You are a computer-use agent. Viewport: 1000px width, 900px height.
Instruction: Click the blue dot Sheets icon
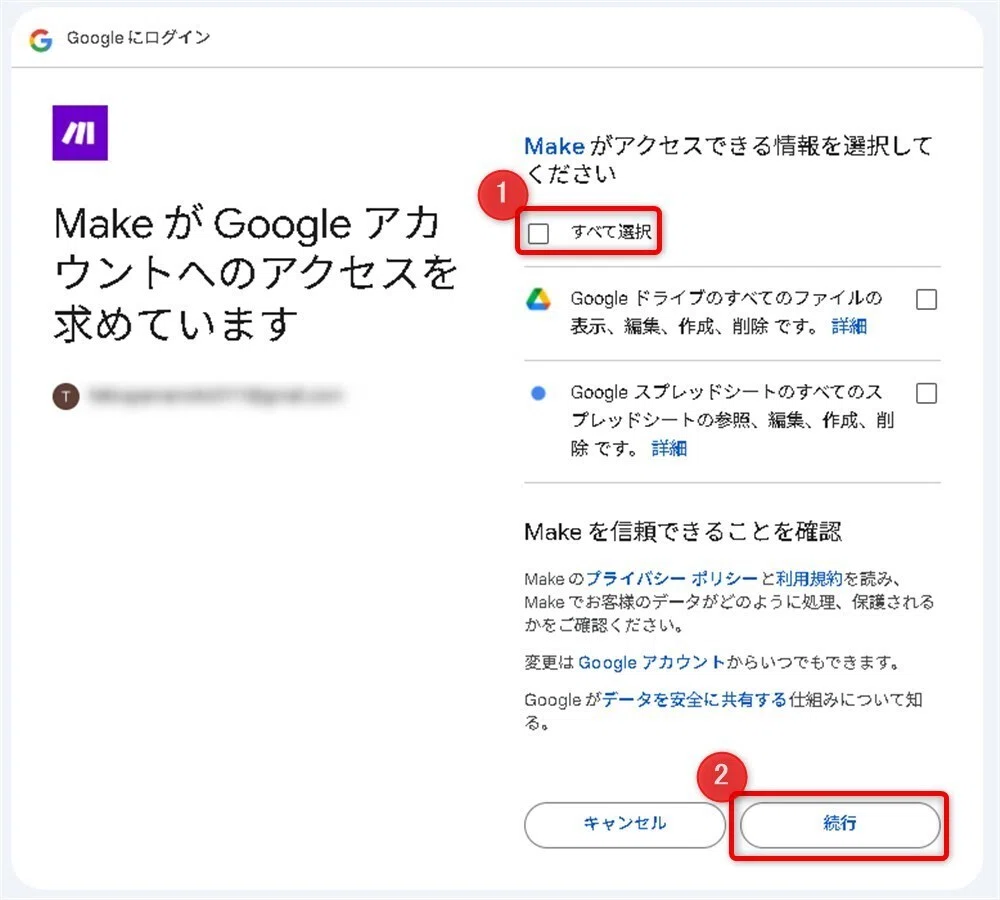coord(538,393)
